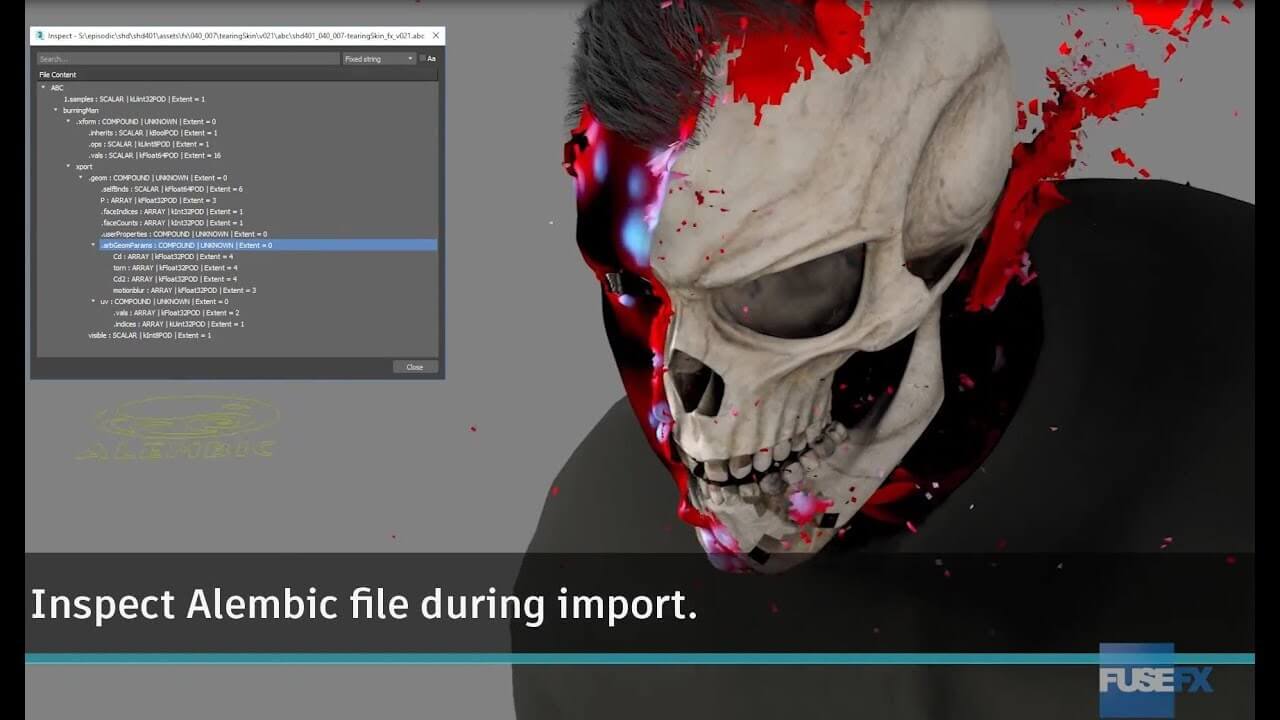The width and height of the screenshot is (1280, 720).
Task: Collapse the .arbGeomParams node
Action: (94, 245)
